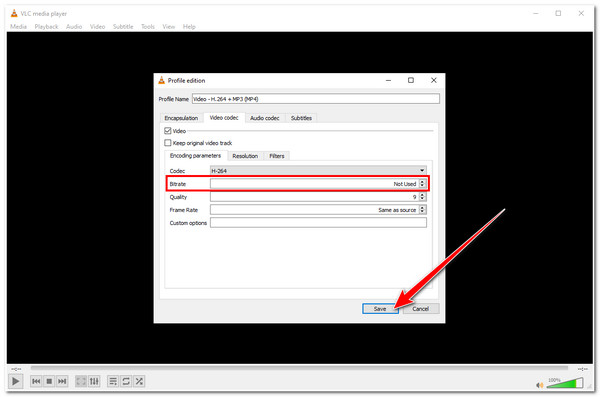Screen dimensions: 600x397
Task: Click the Frame Rate field
Action: 314,210
